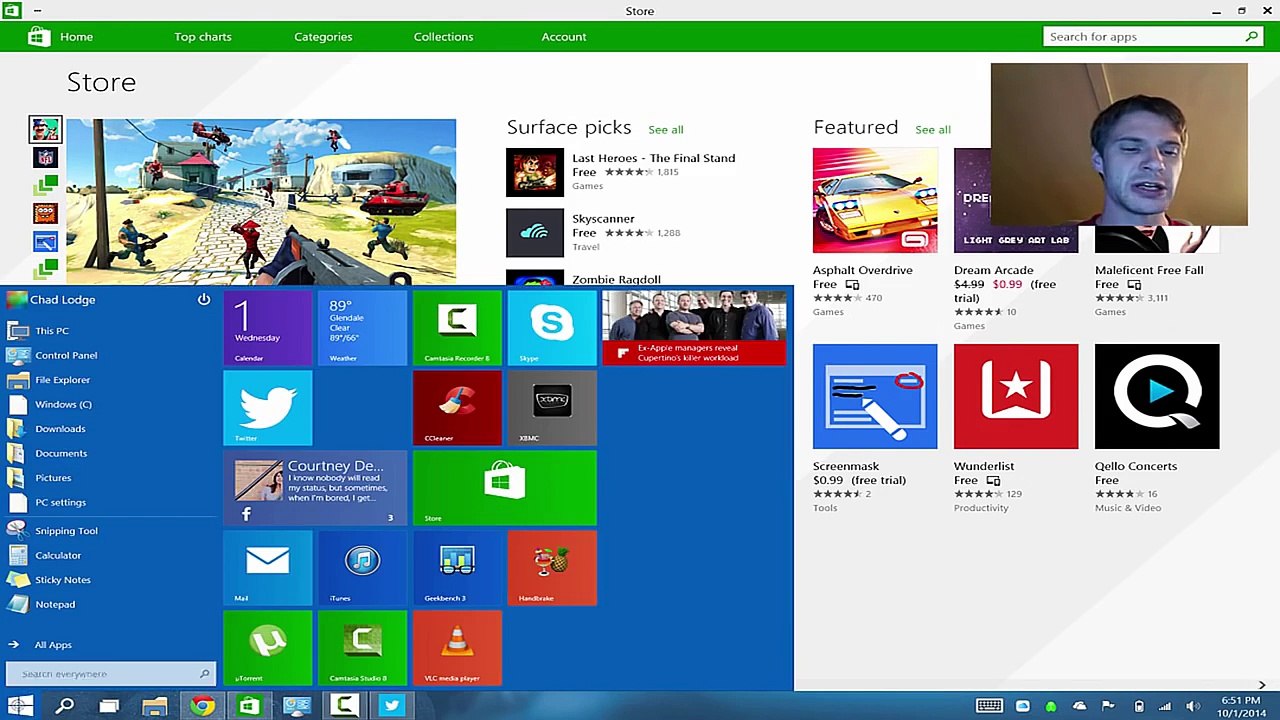See all Featured apps
This screenshot has height=720, width=1280.
tap(932, 129)
